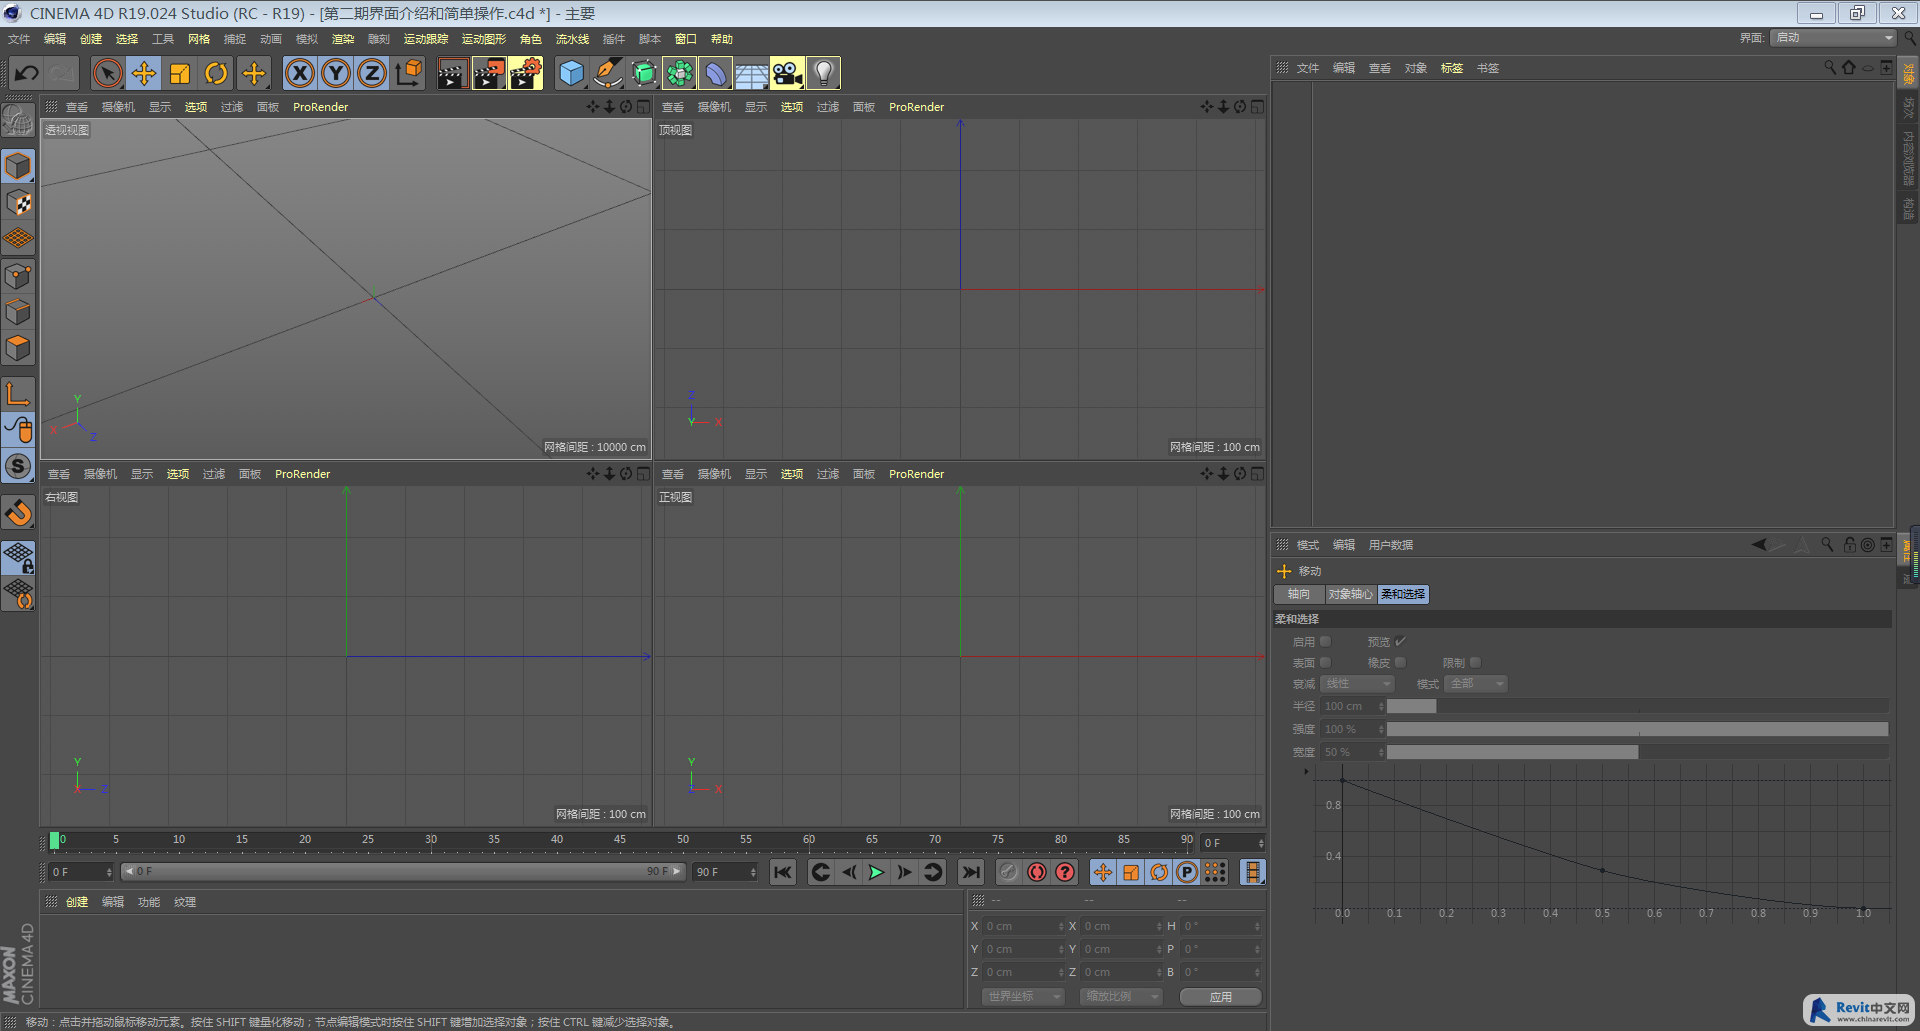1920x1031 pixels.
Task: Open the 帮助 main menu
Action: [722, 39]
